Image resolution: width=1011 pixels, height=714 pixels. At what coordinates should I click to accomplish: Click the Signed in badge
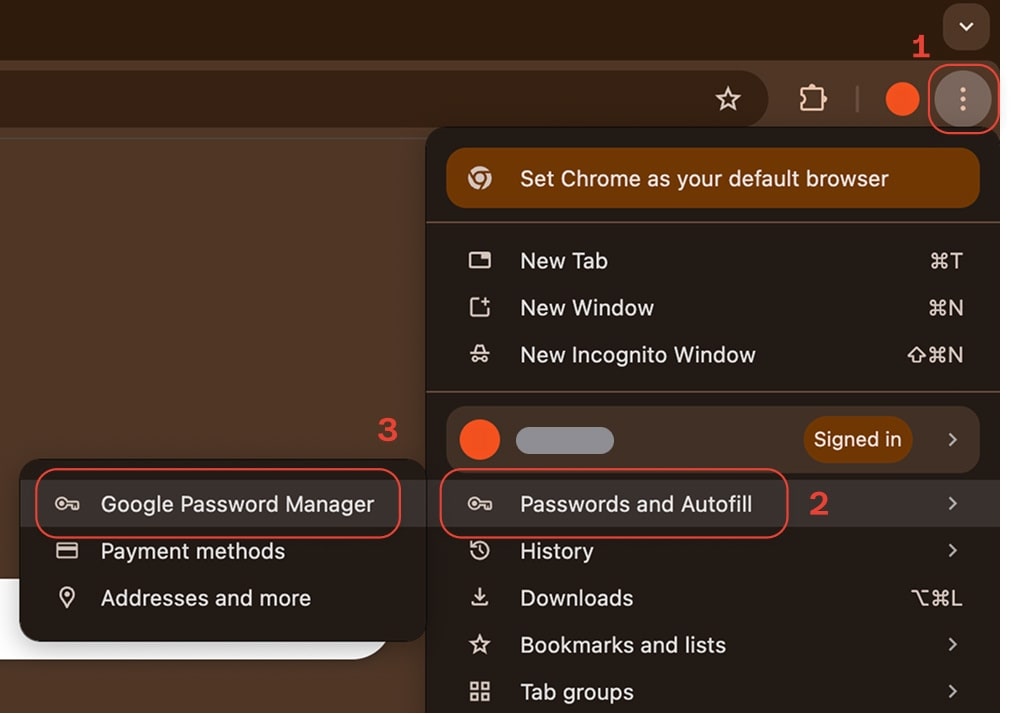click(857, 439)
